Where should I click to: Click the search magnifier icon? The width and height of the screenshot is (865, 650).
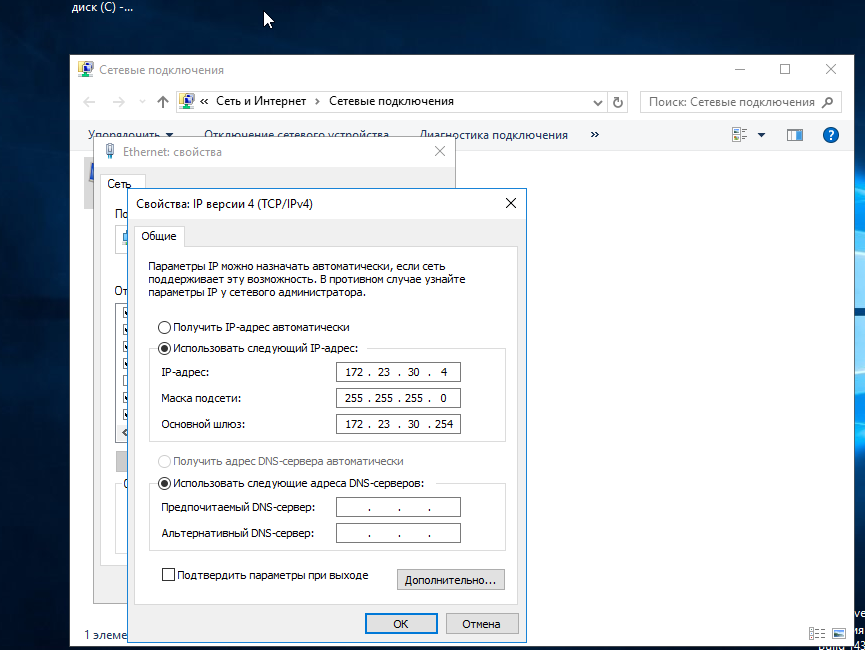tap(827, 102)
